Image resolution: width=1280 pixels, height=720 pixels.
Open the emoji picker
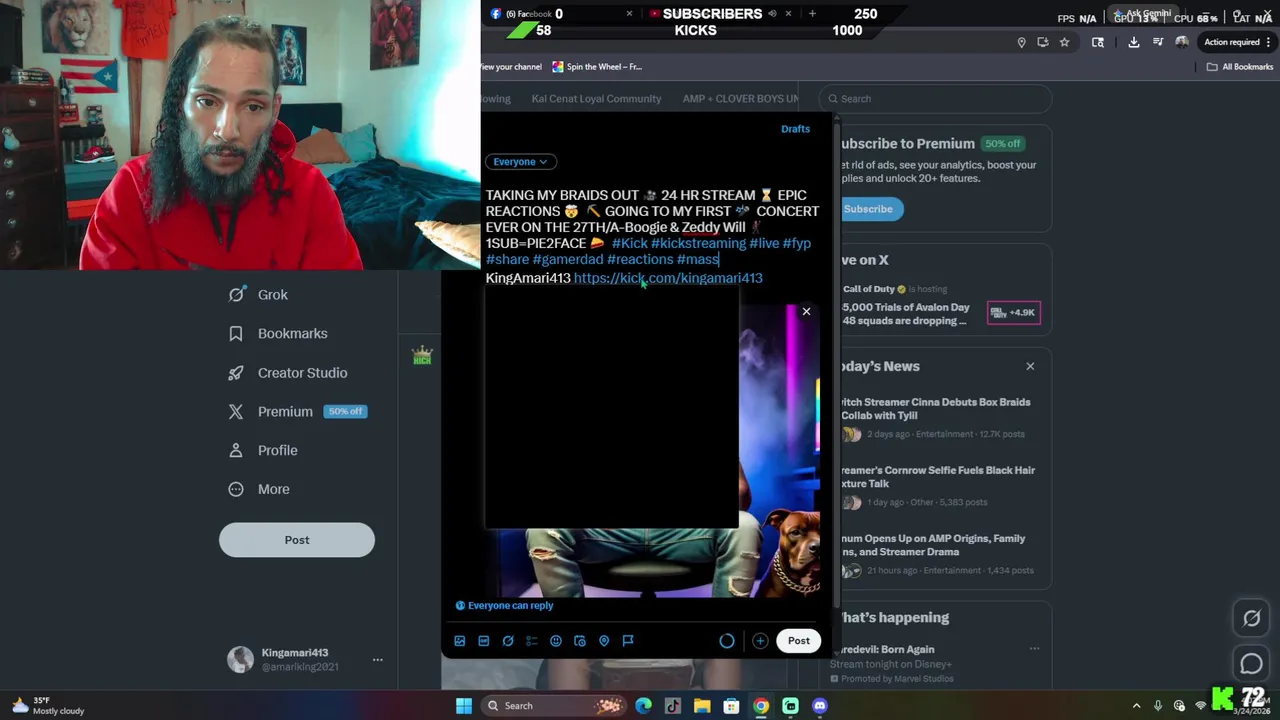click(556, 641)
